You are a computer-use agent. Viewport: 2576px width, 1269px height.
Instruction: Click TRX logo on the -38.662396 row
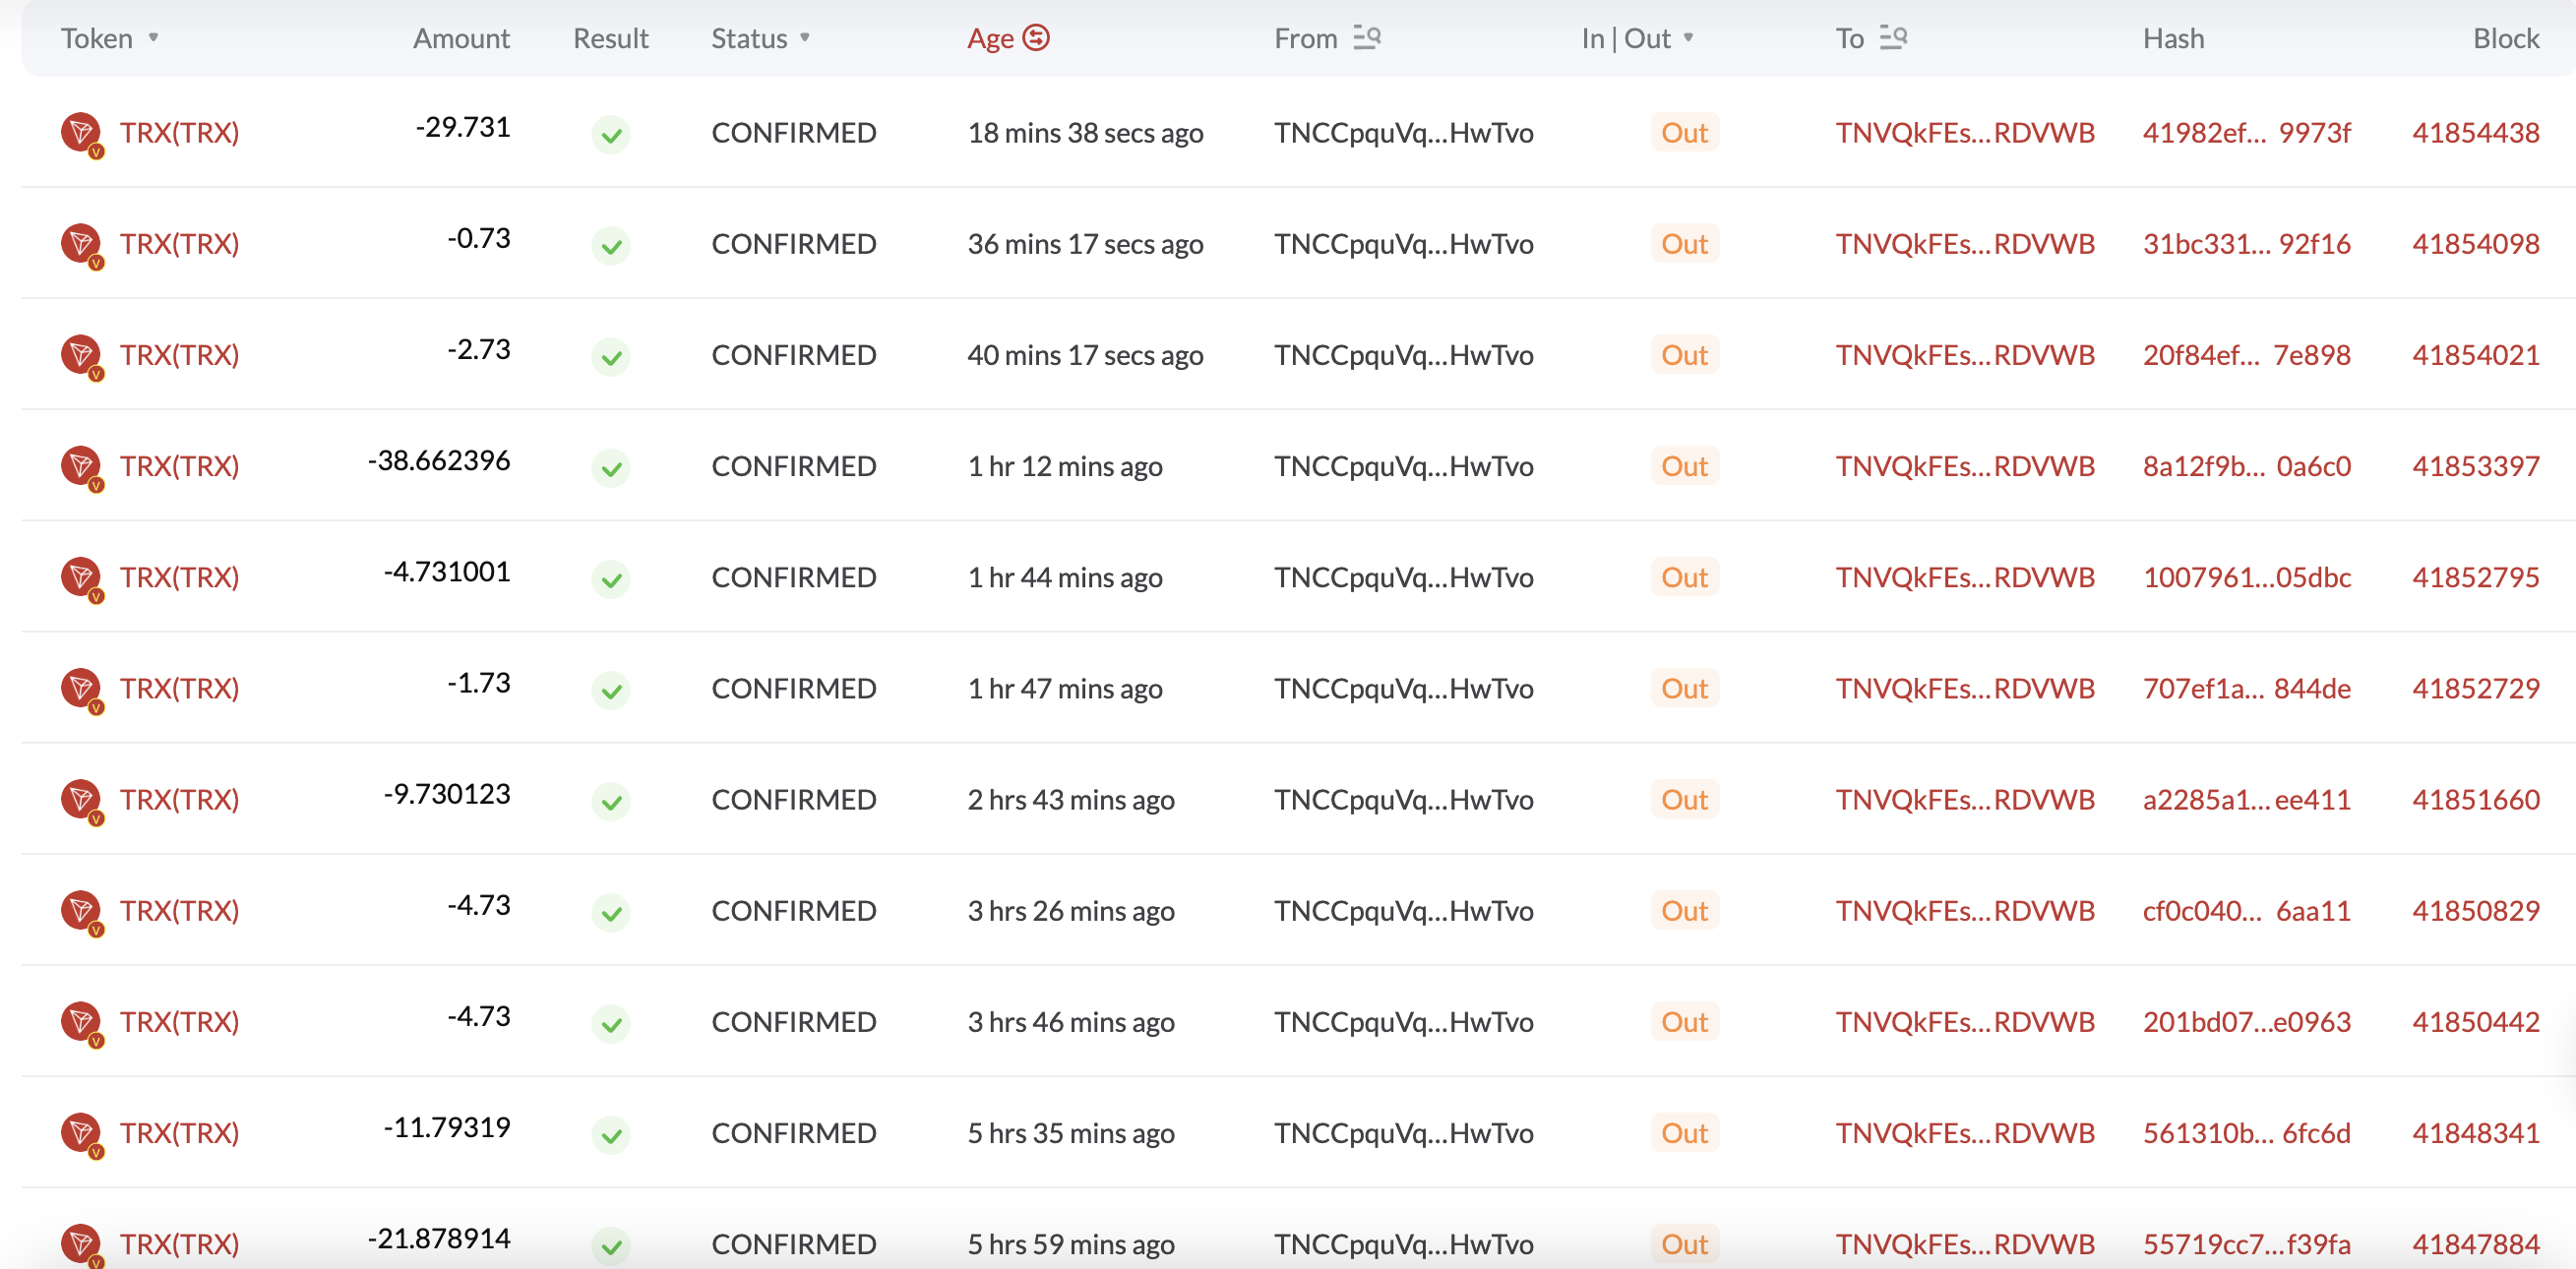coord(81,466)
